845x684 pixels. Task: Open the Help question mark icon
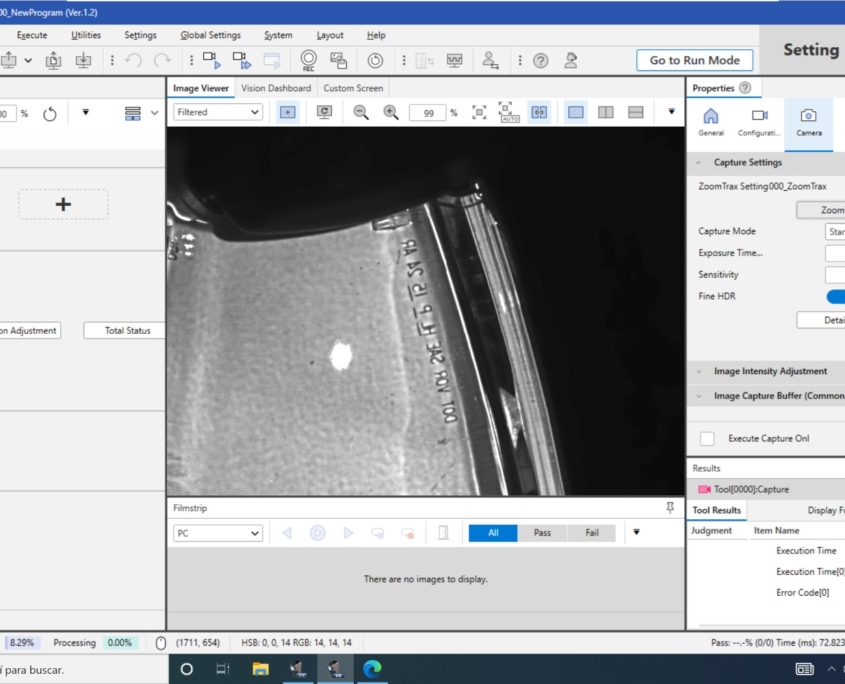tap(541, 60)
